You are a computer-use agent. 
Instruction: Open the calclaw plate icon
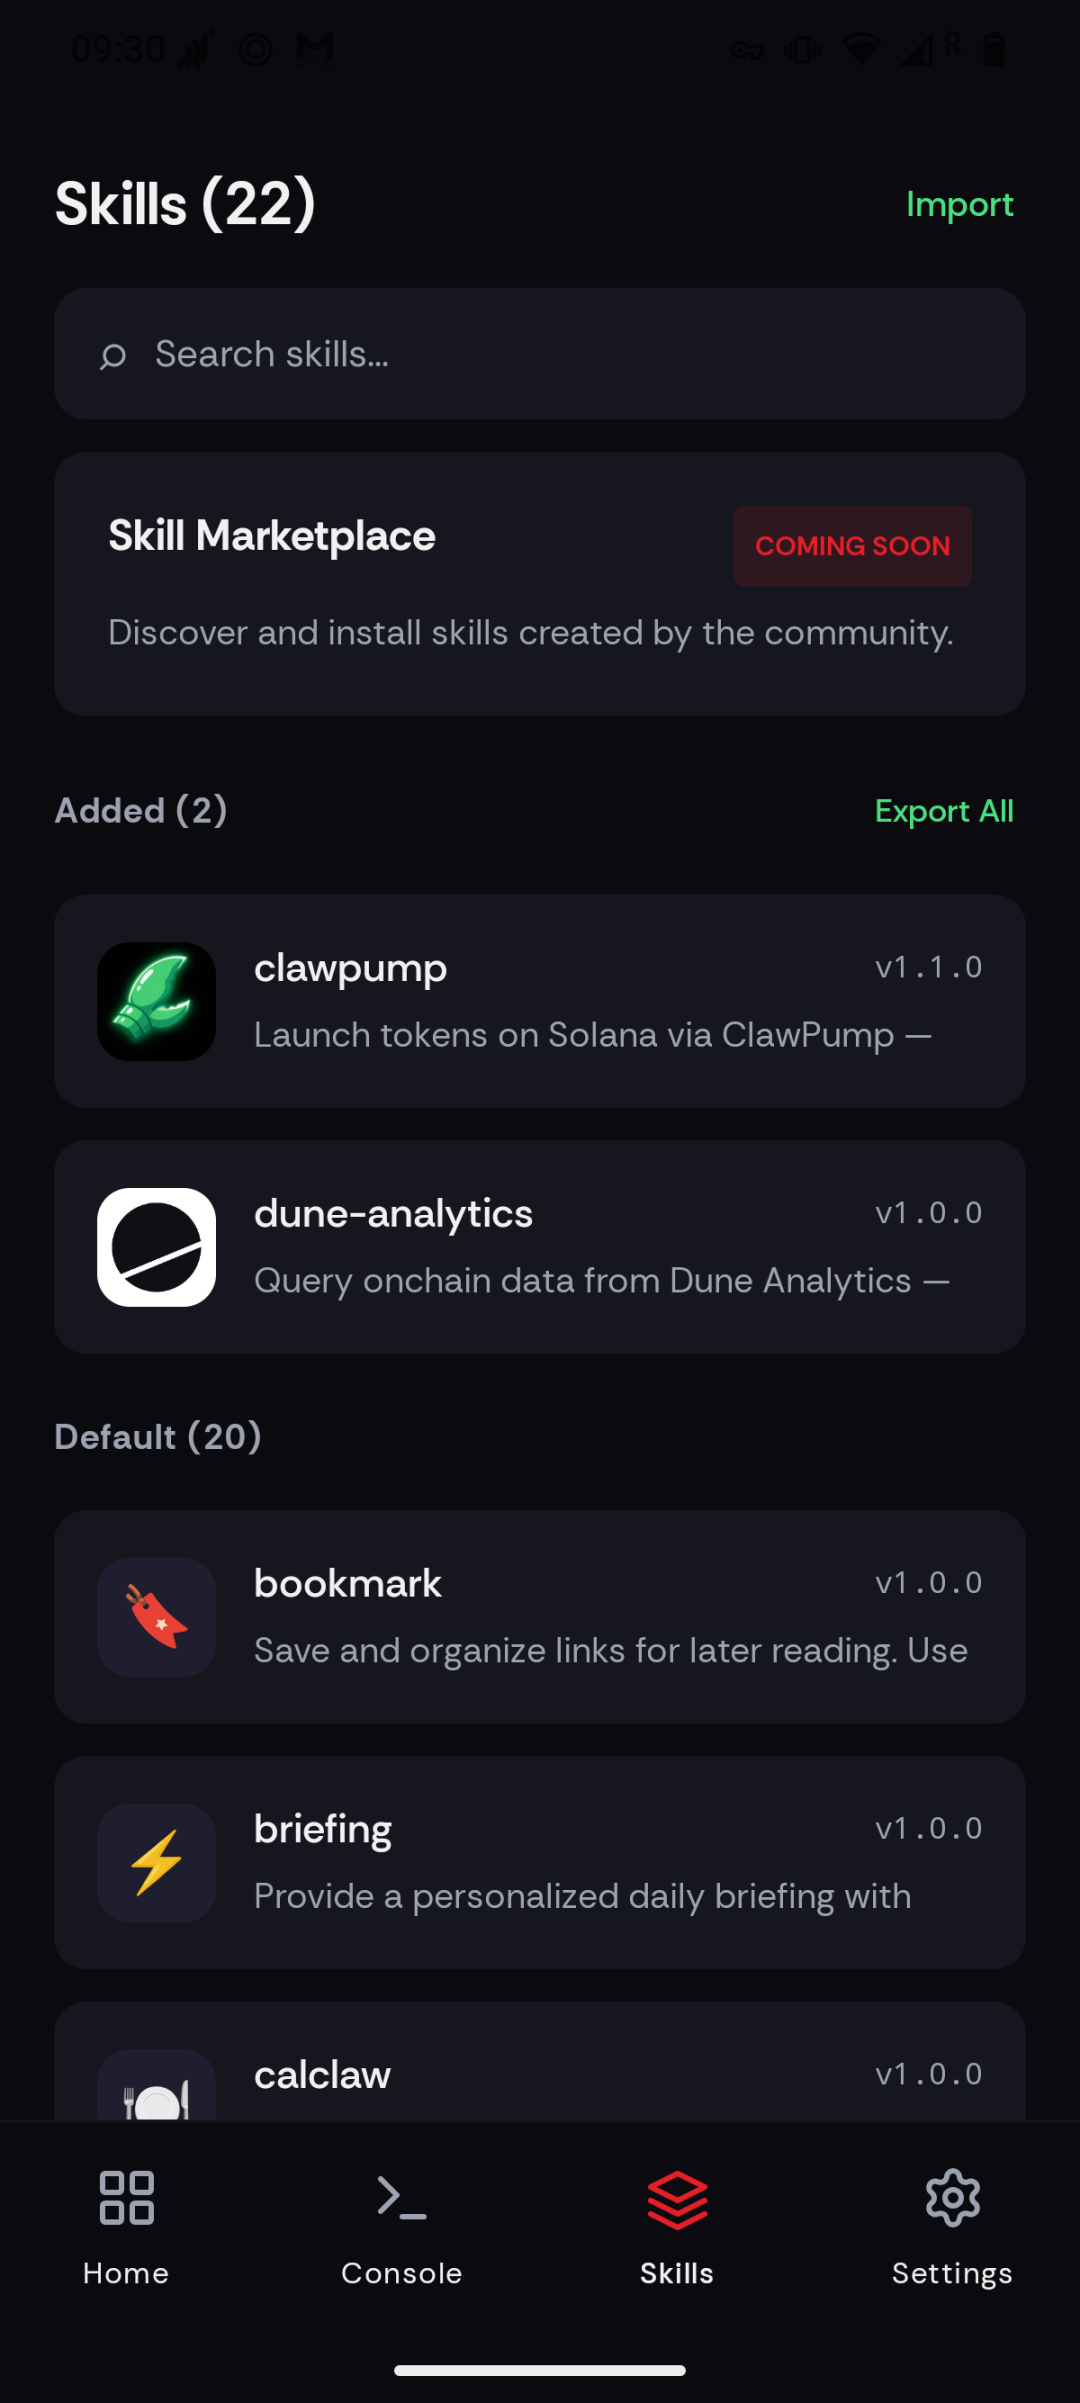(156, 2084)
